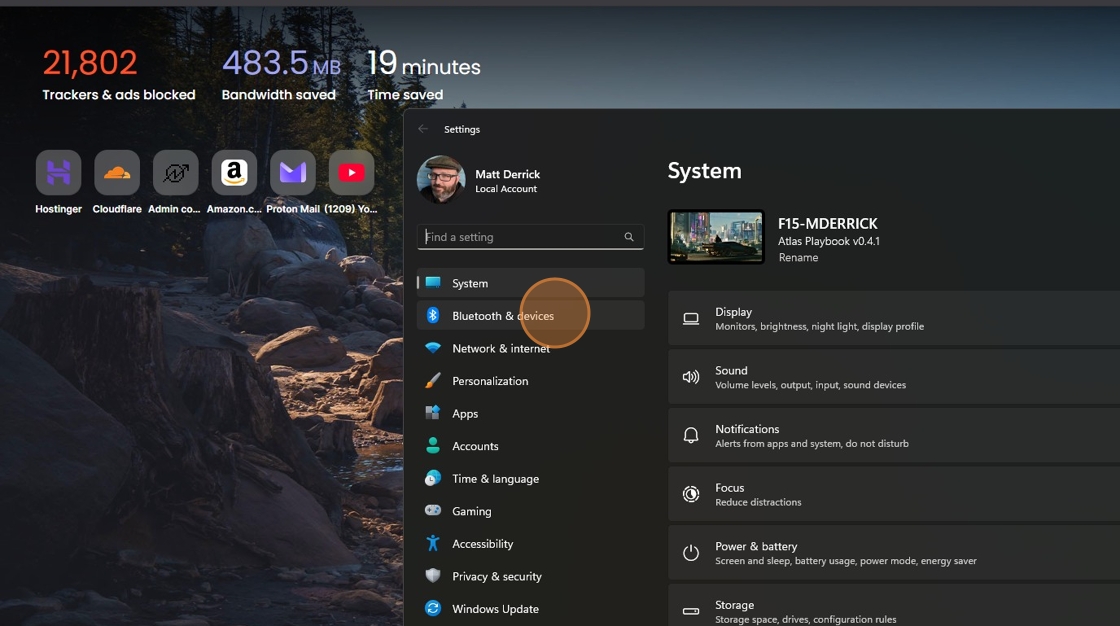This screenshot has width=1120, height=626.
Task: Click the Find a setting search box
Action: click(530, 237)
